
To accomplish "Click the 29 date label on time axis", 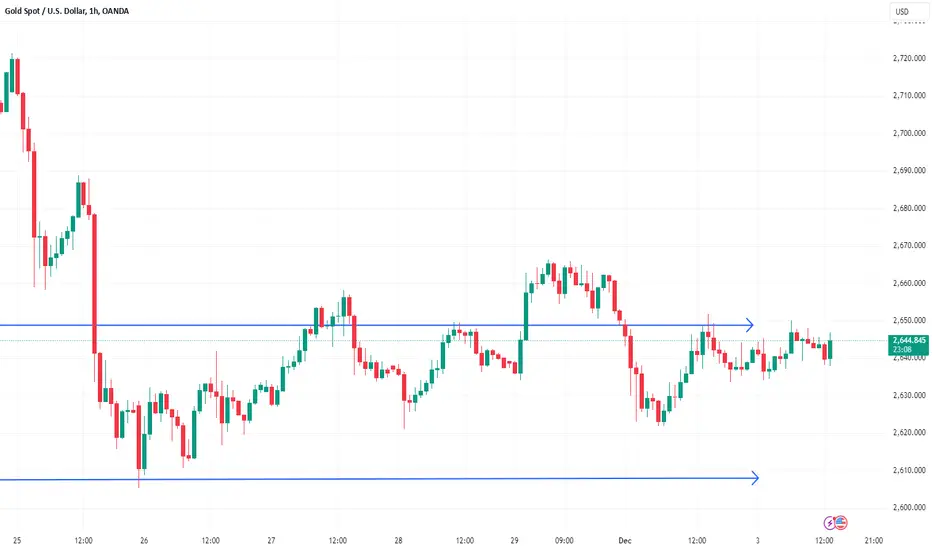I will click(514, 540).
